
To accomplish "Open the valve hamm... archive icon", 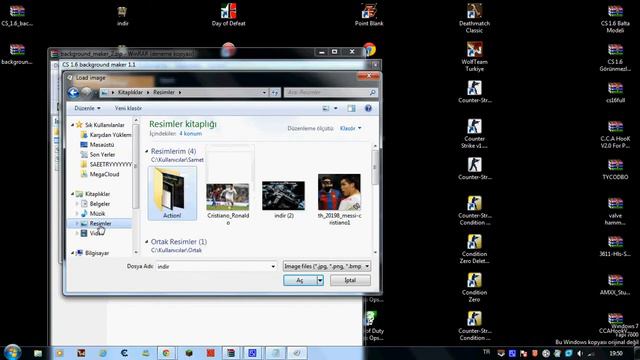I will (615, 211).
